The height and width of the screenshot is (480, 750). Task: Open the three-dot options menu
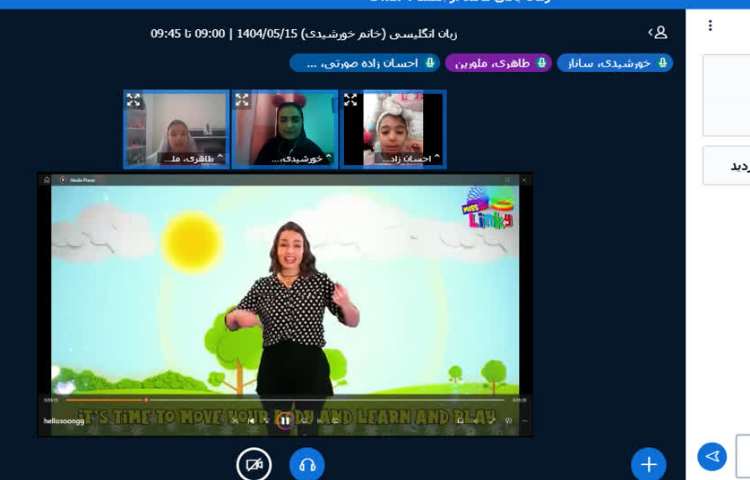click(x=710, y=25)
